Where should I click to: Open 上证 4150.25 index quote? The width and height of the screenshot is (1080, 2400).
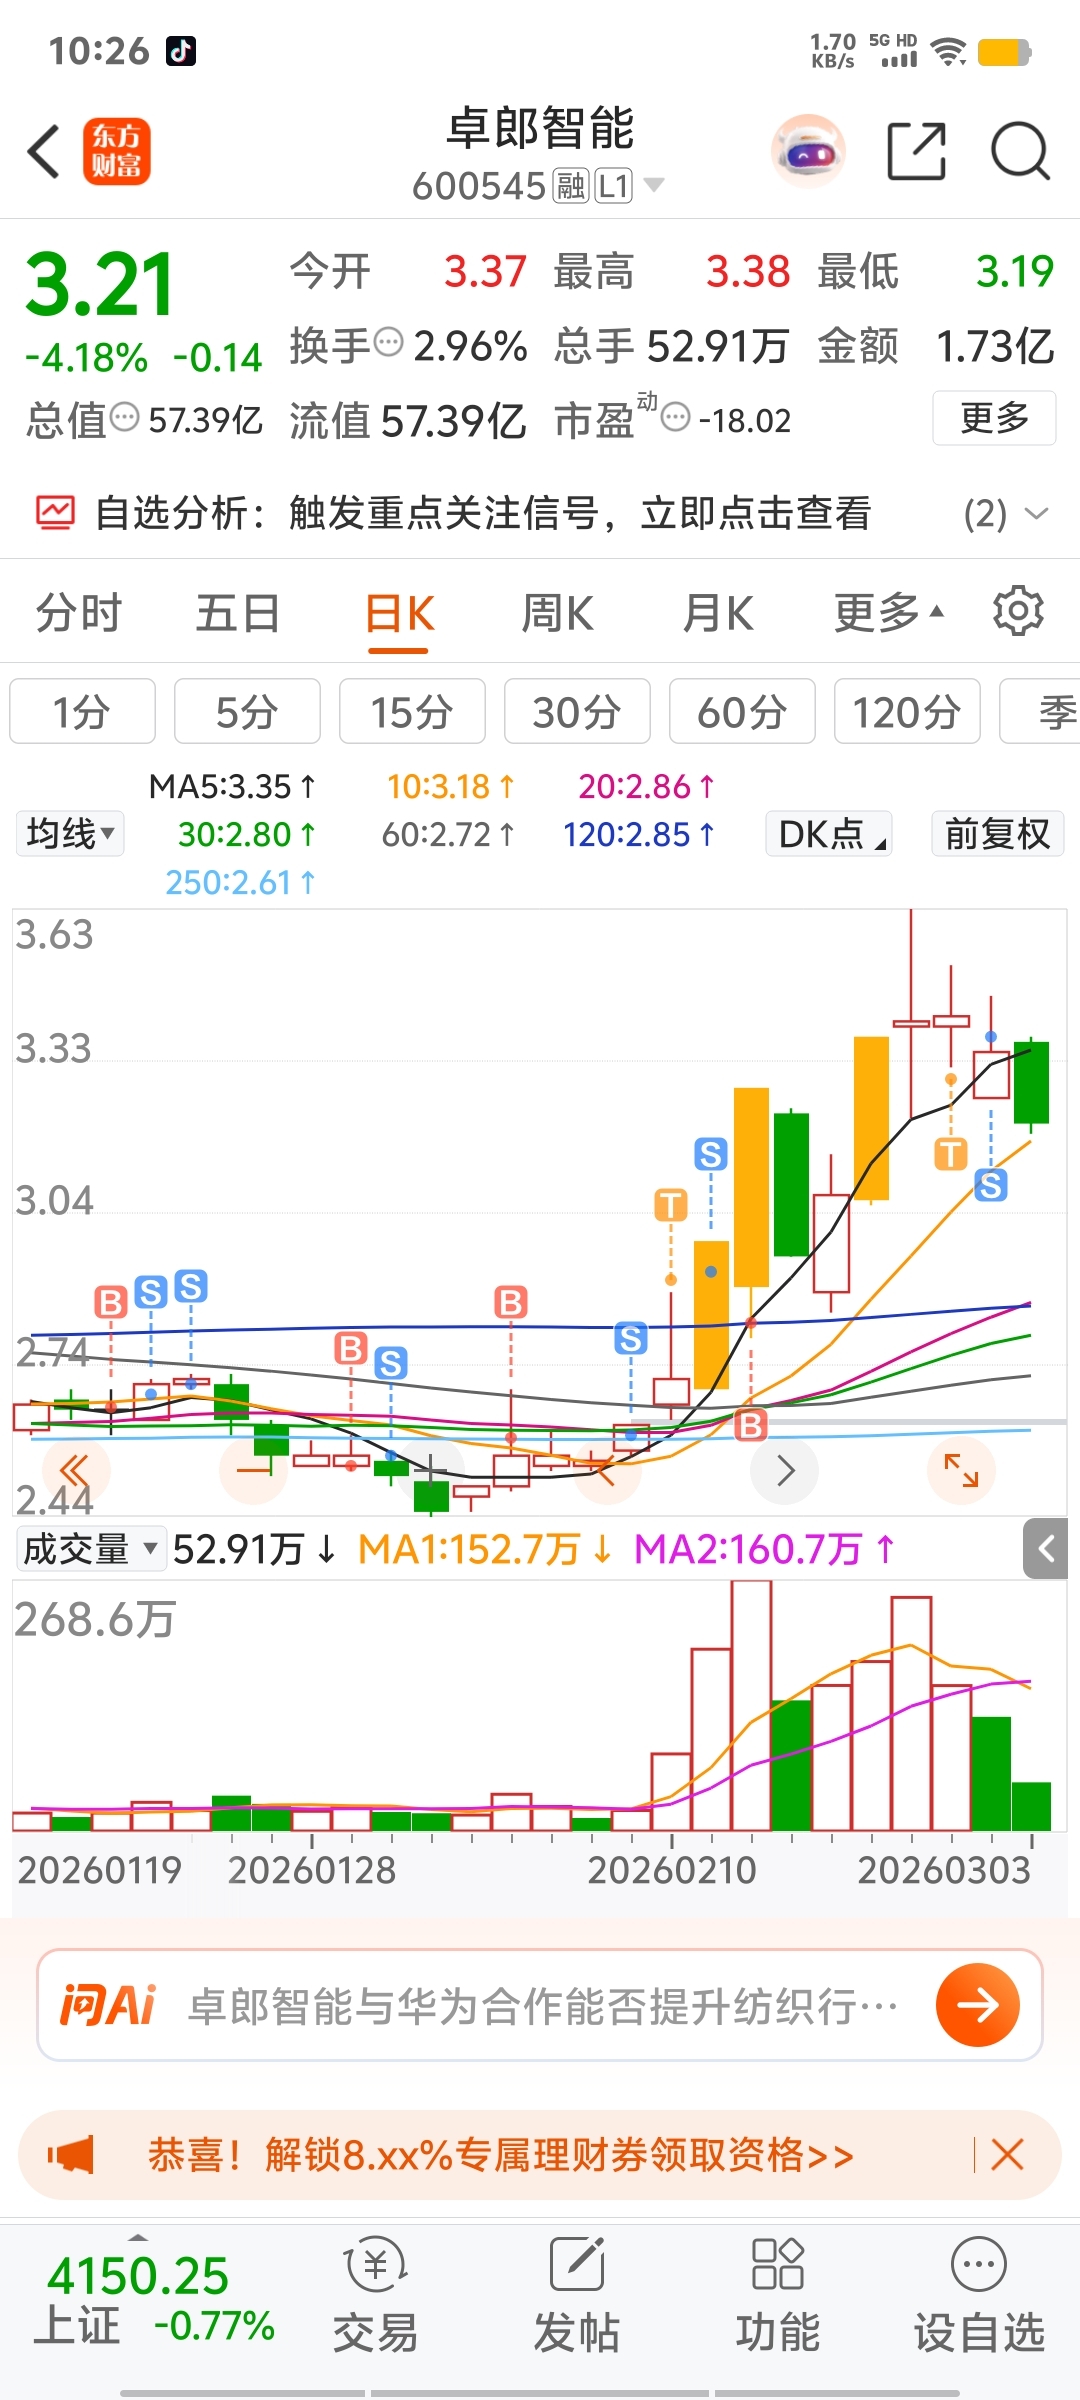tap(155, 2298)
